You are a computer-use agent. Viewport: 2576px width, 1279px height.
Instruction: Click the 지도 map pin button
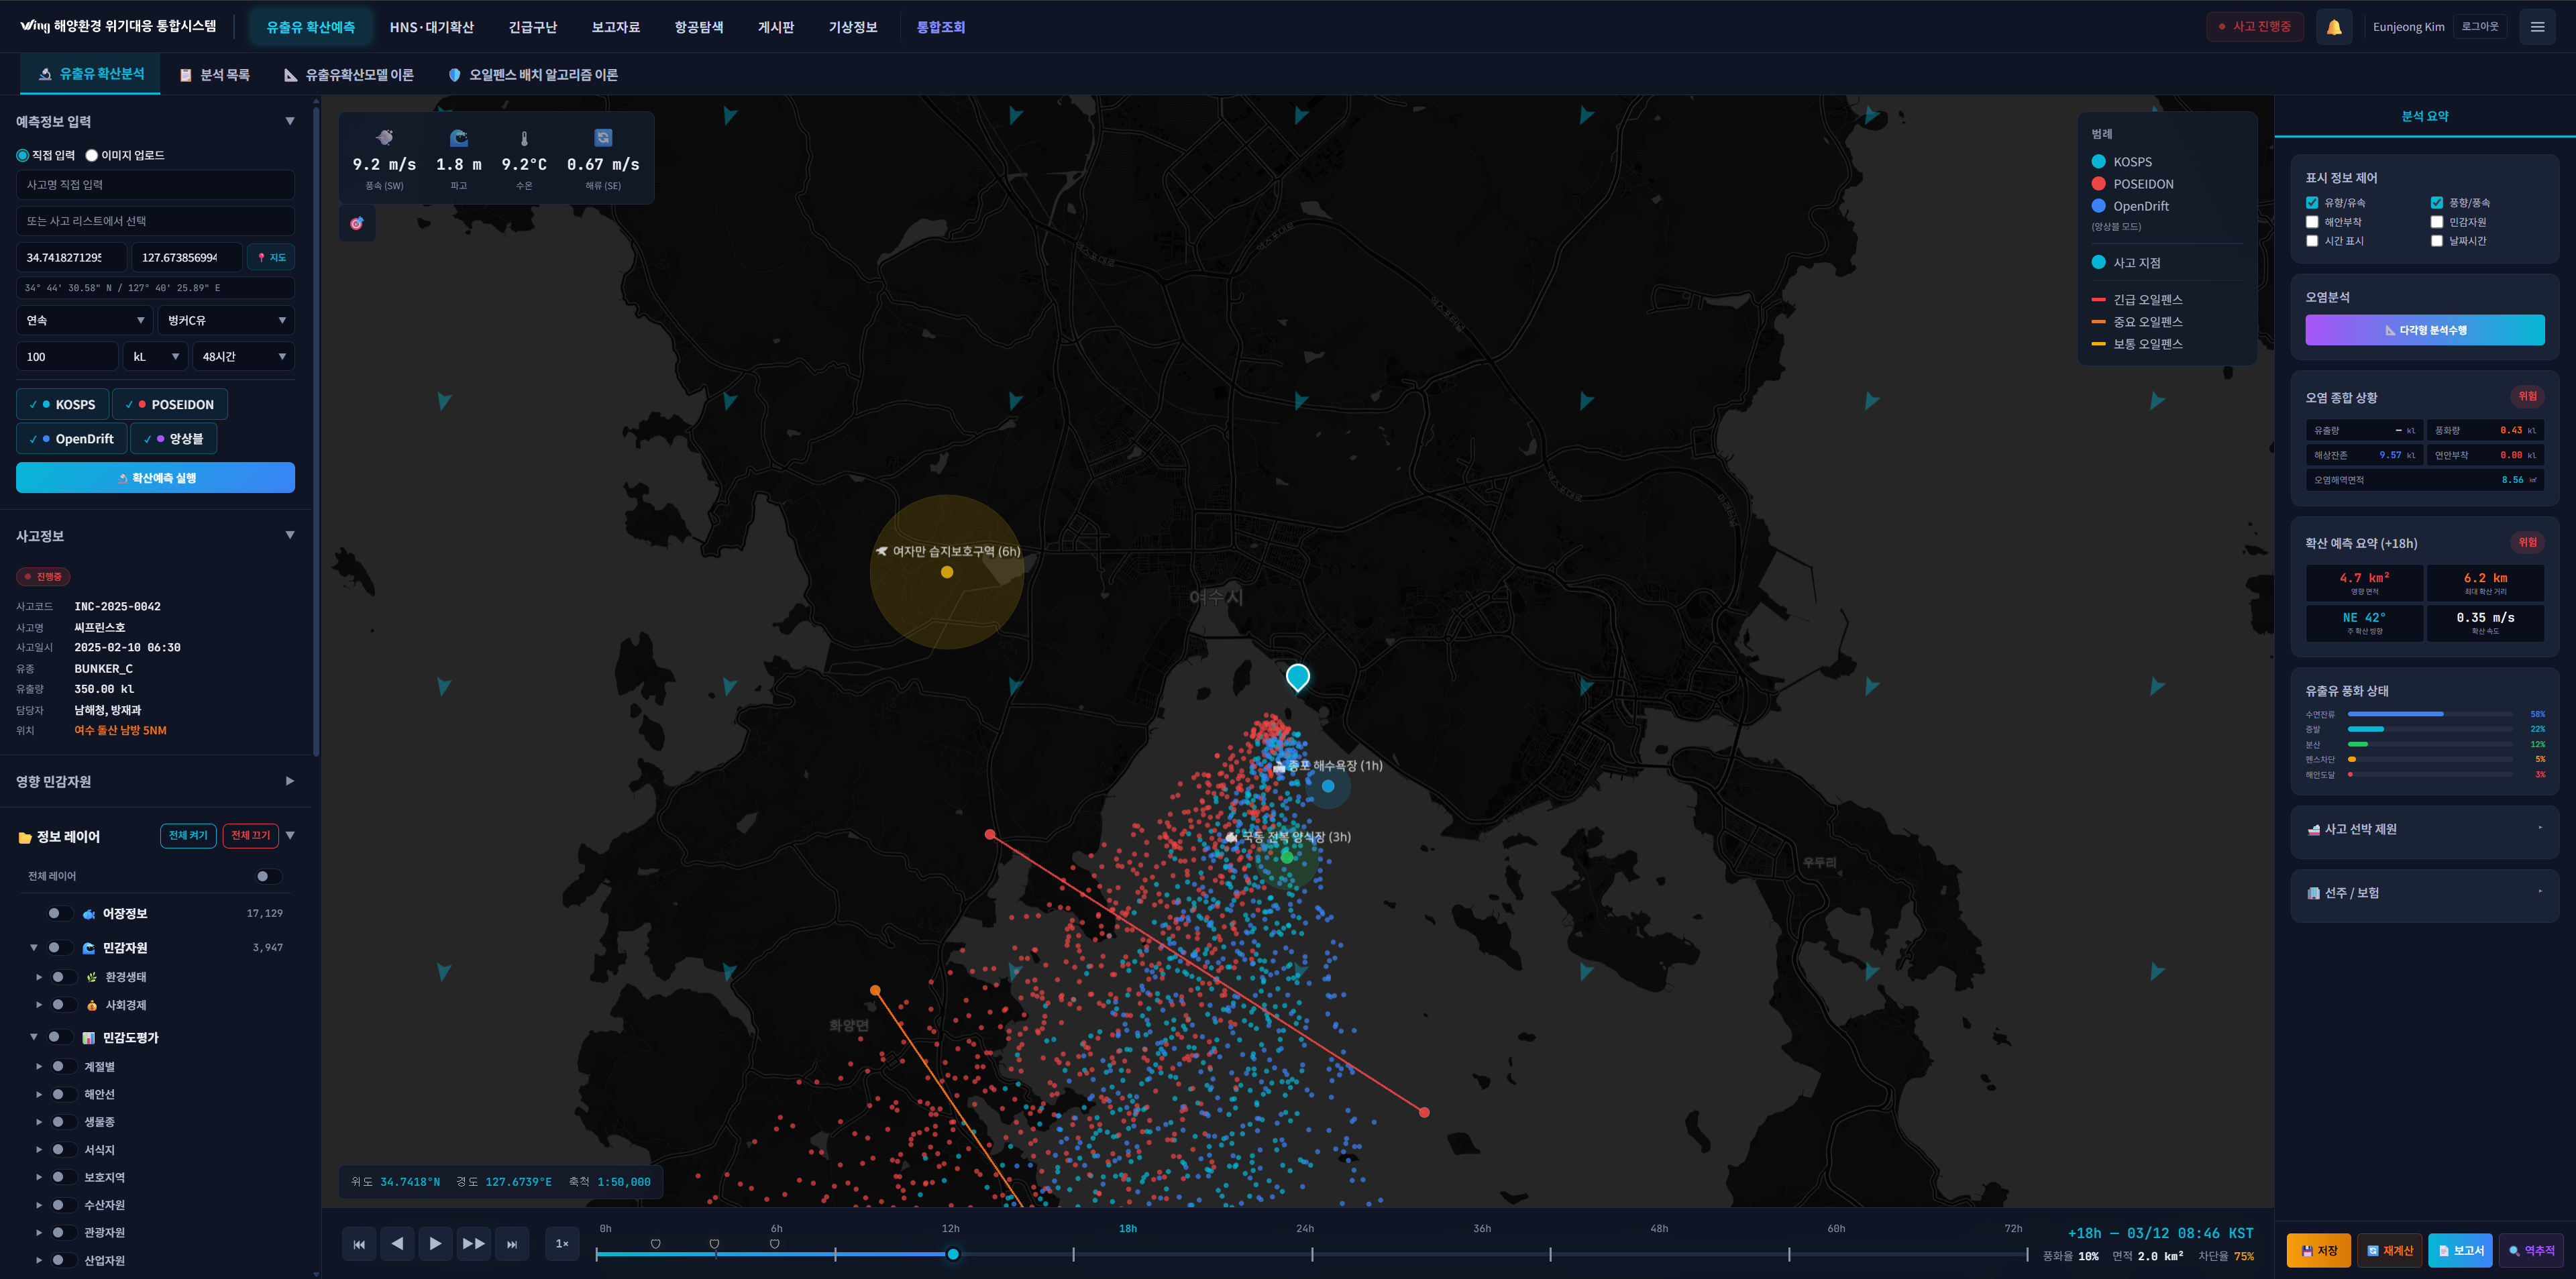coord(271,257)
